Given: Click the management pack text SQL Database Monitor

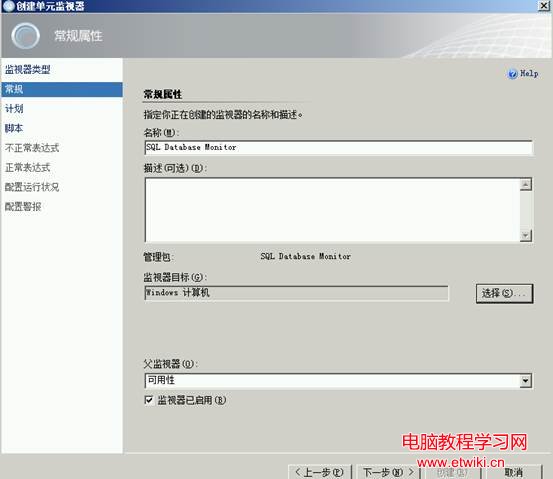Looking at the screenshot, I should click(x=305, y=256).
